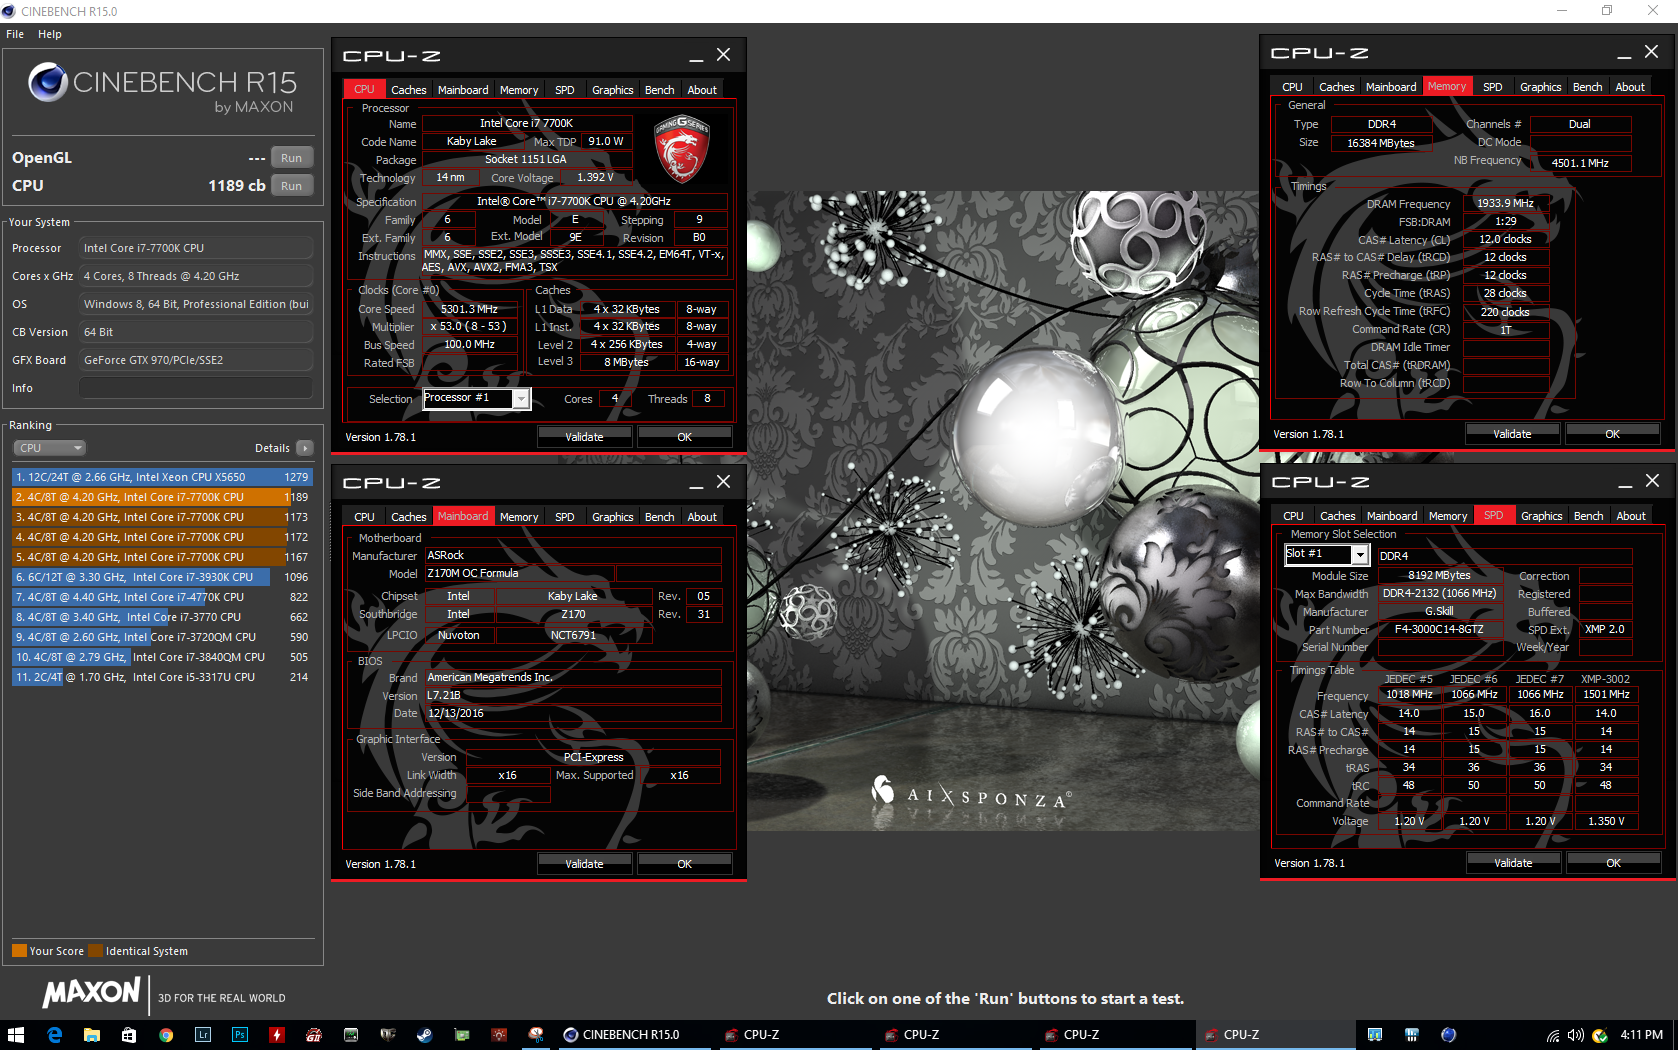The height and width of the screenshot is (1050, 1678).
Task: Select ranking row Core i7-3930K 1096
Action: coord(162,577)
